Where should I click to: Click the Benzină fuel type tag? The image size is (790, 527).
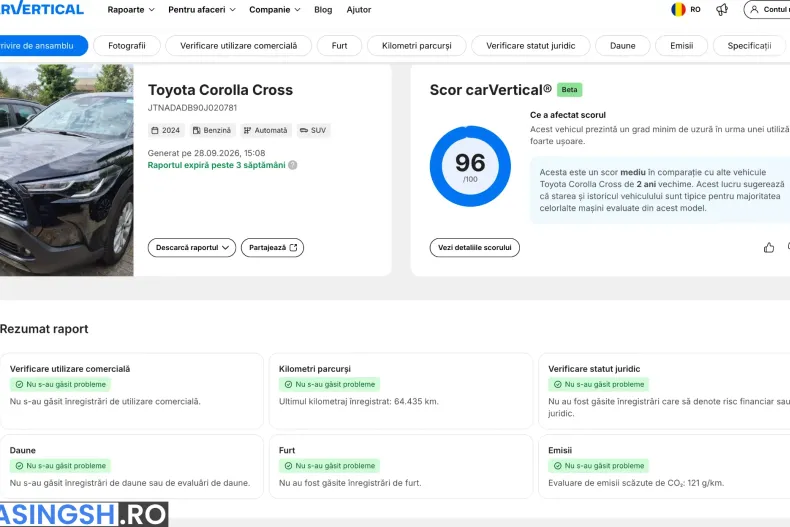tap(212, 130)
